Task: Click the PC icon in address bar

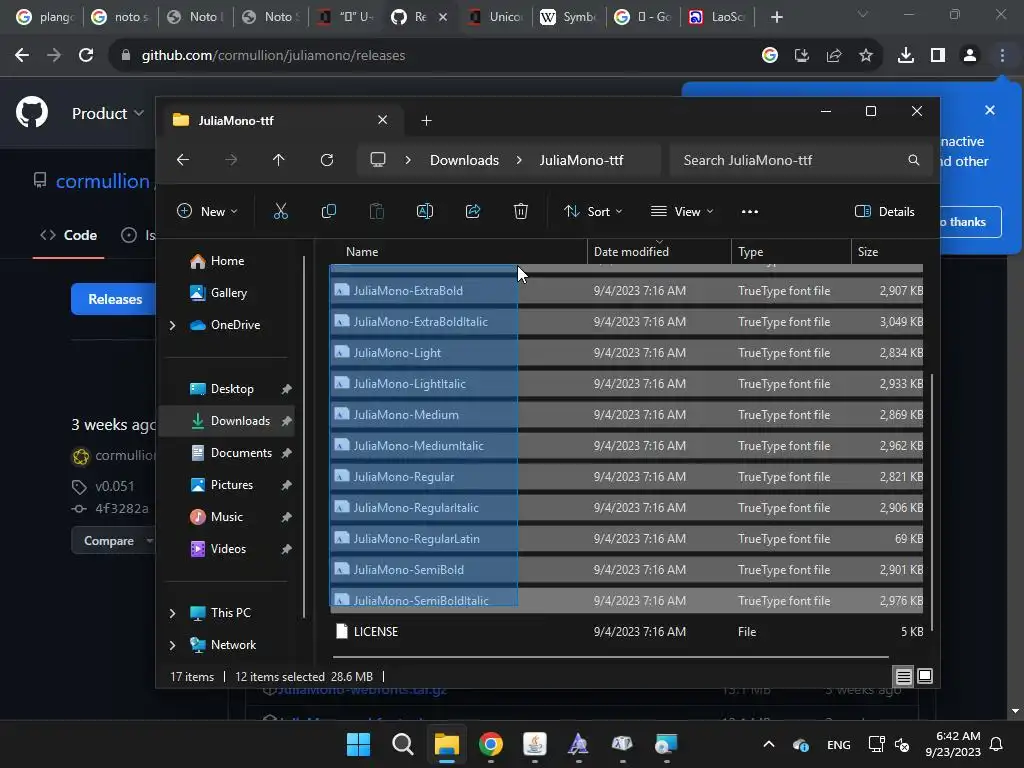Action: (377, 160)
